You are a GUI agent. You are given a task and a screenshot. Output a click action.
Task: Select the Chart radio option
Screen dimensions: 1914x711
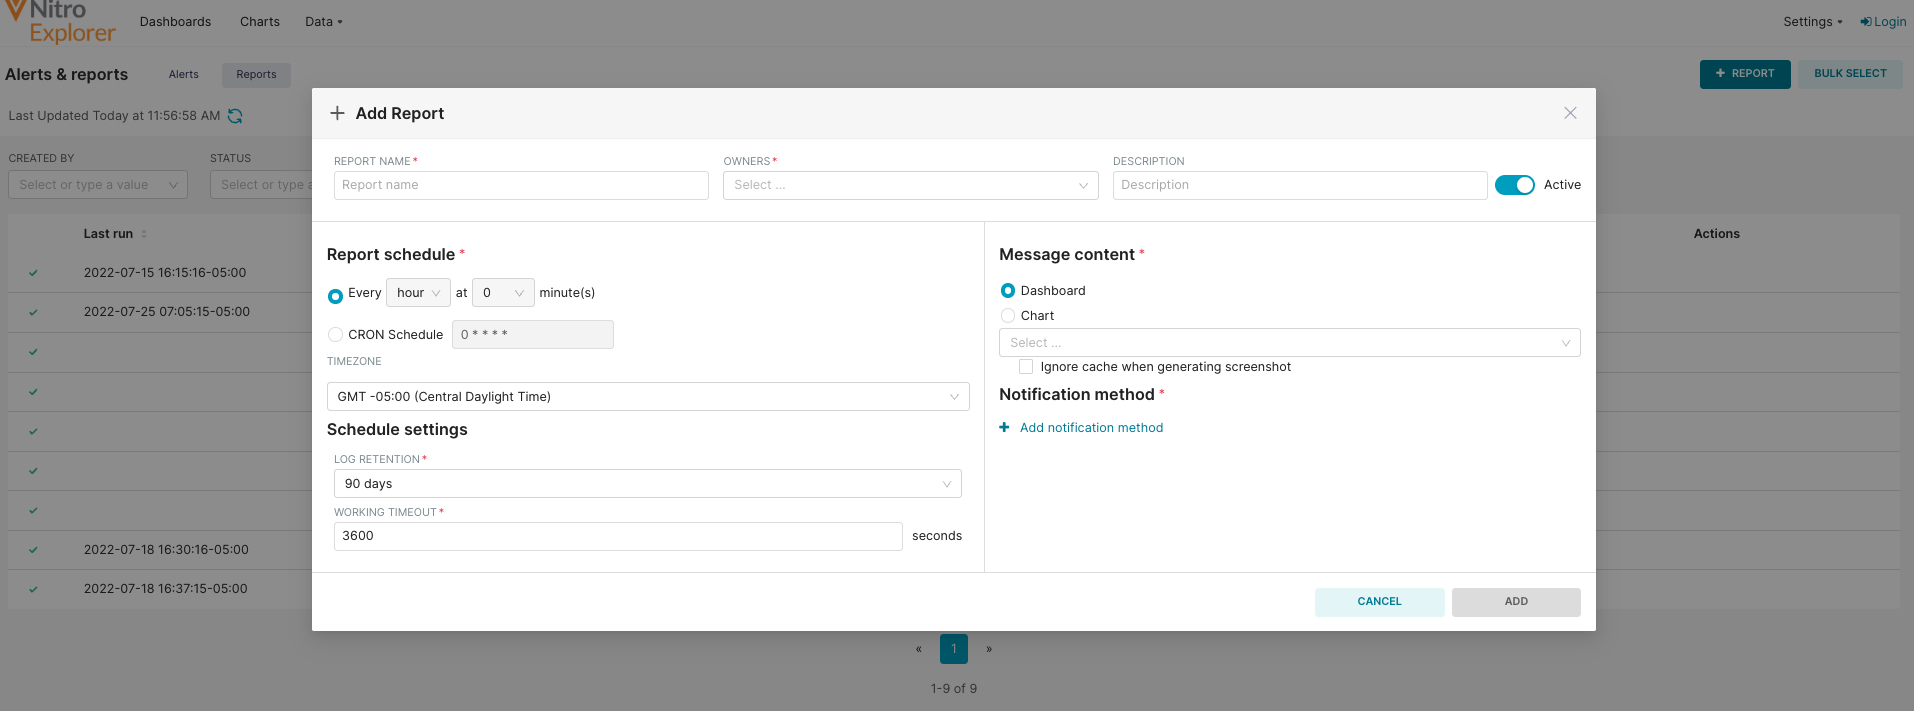pos(1008,316)
